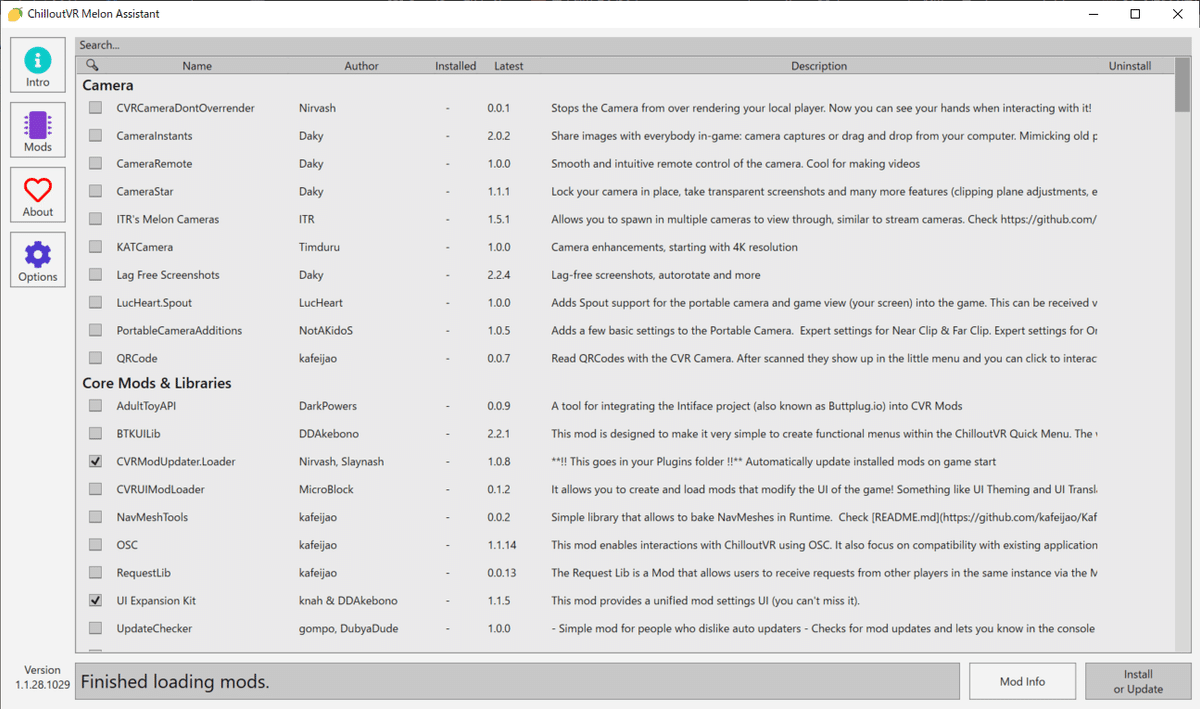Check the PortableCameraAdditions checkbox
Screen dimensions: 1200x709
pyautogui.click(x=95, y=330)
